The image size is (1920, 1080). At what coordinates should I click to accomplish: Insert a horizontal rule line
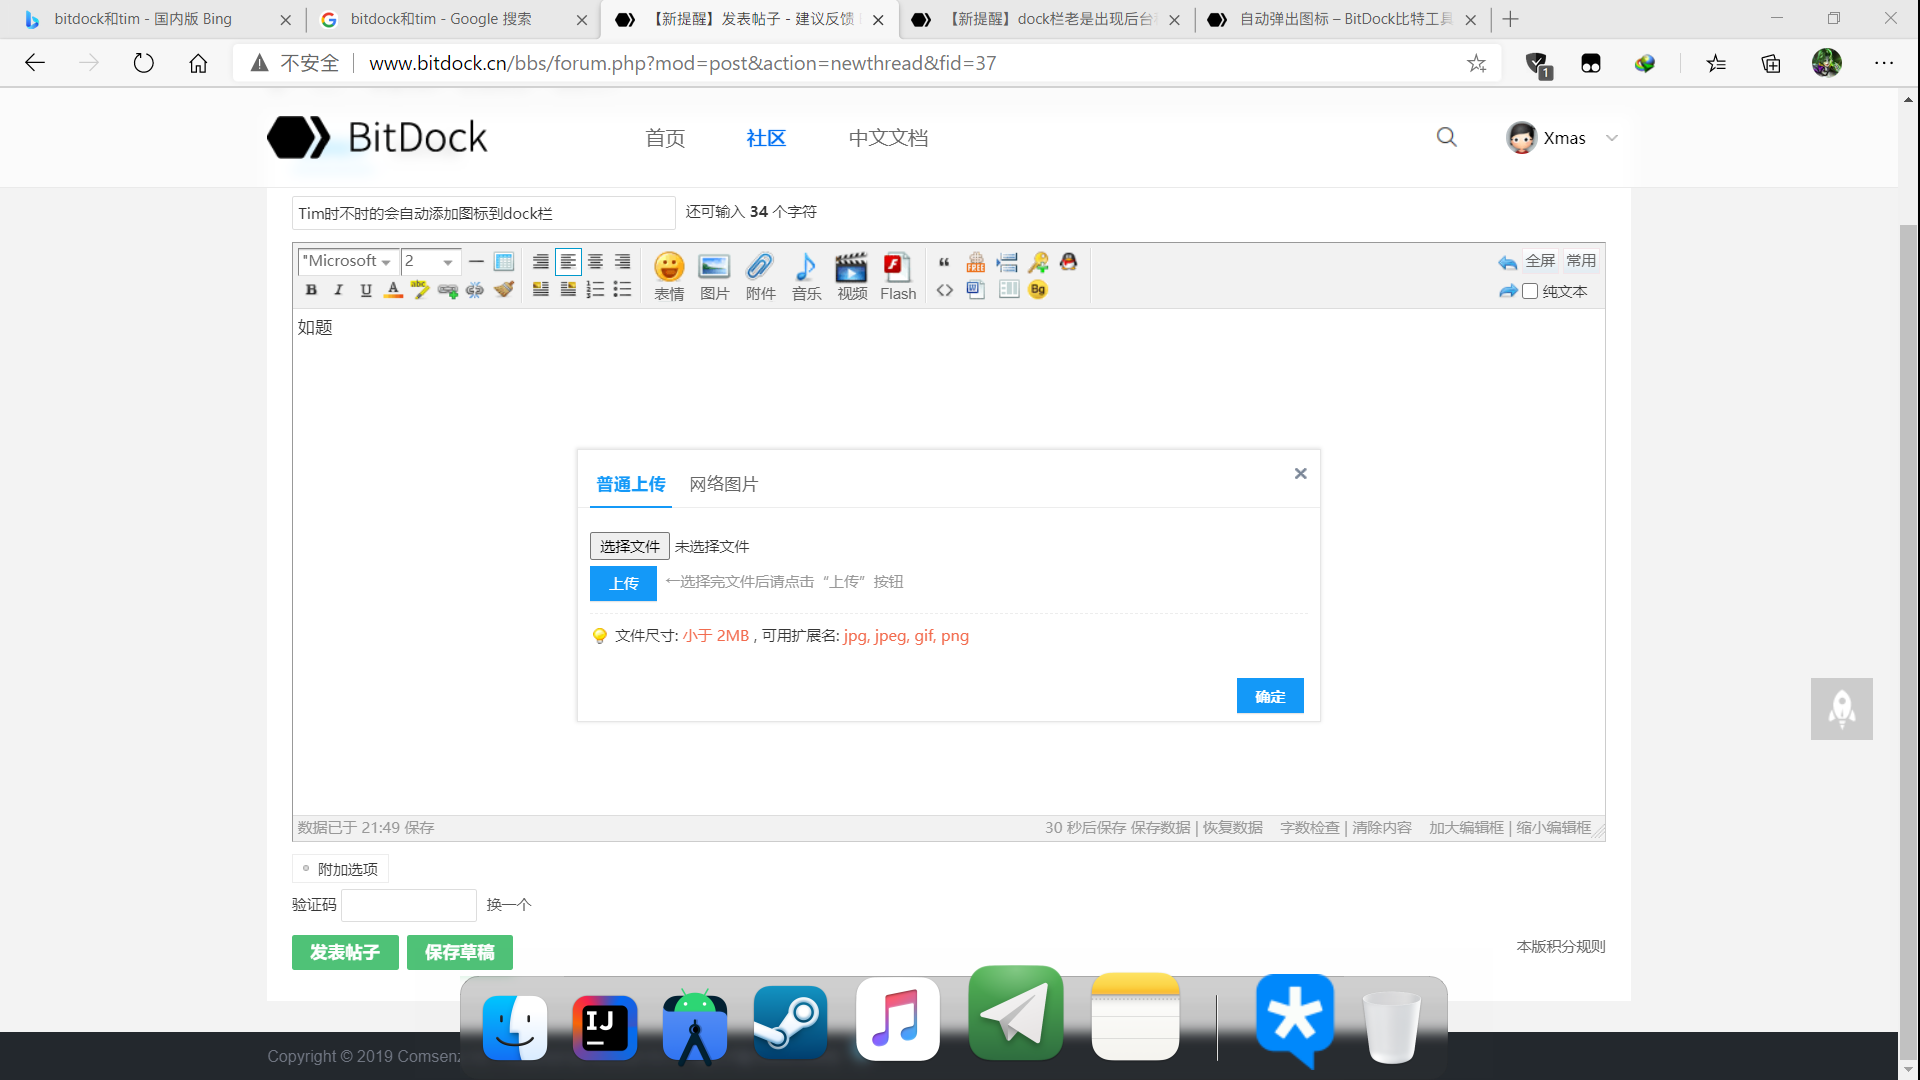pyautogui.click(x=476, y=262)
